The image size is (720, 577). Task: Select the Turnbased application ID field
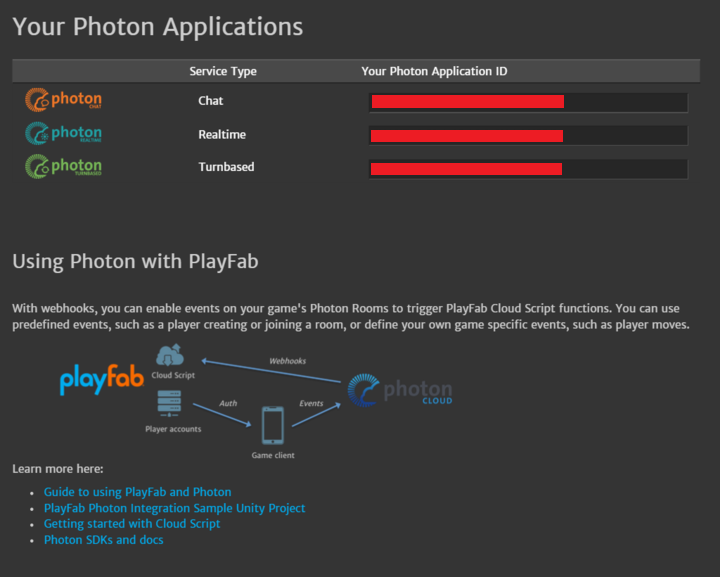coord(528,169)
